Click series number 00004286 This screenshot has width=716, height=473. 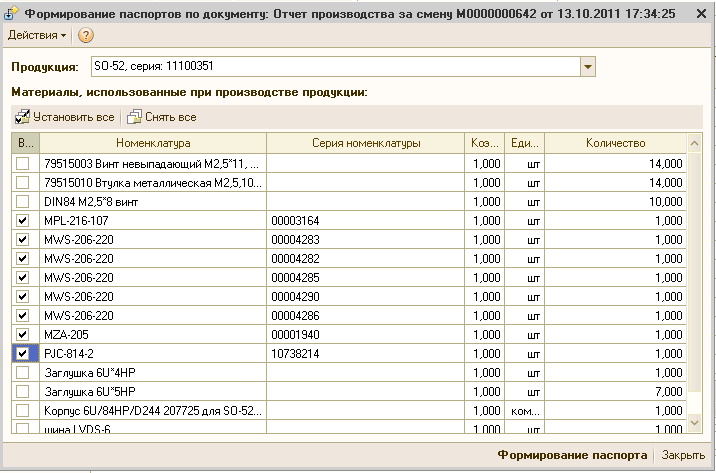click(x=295, y=316)
